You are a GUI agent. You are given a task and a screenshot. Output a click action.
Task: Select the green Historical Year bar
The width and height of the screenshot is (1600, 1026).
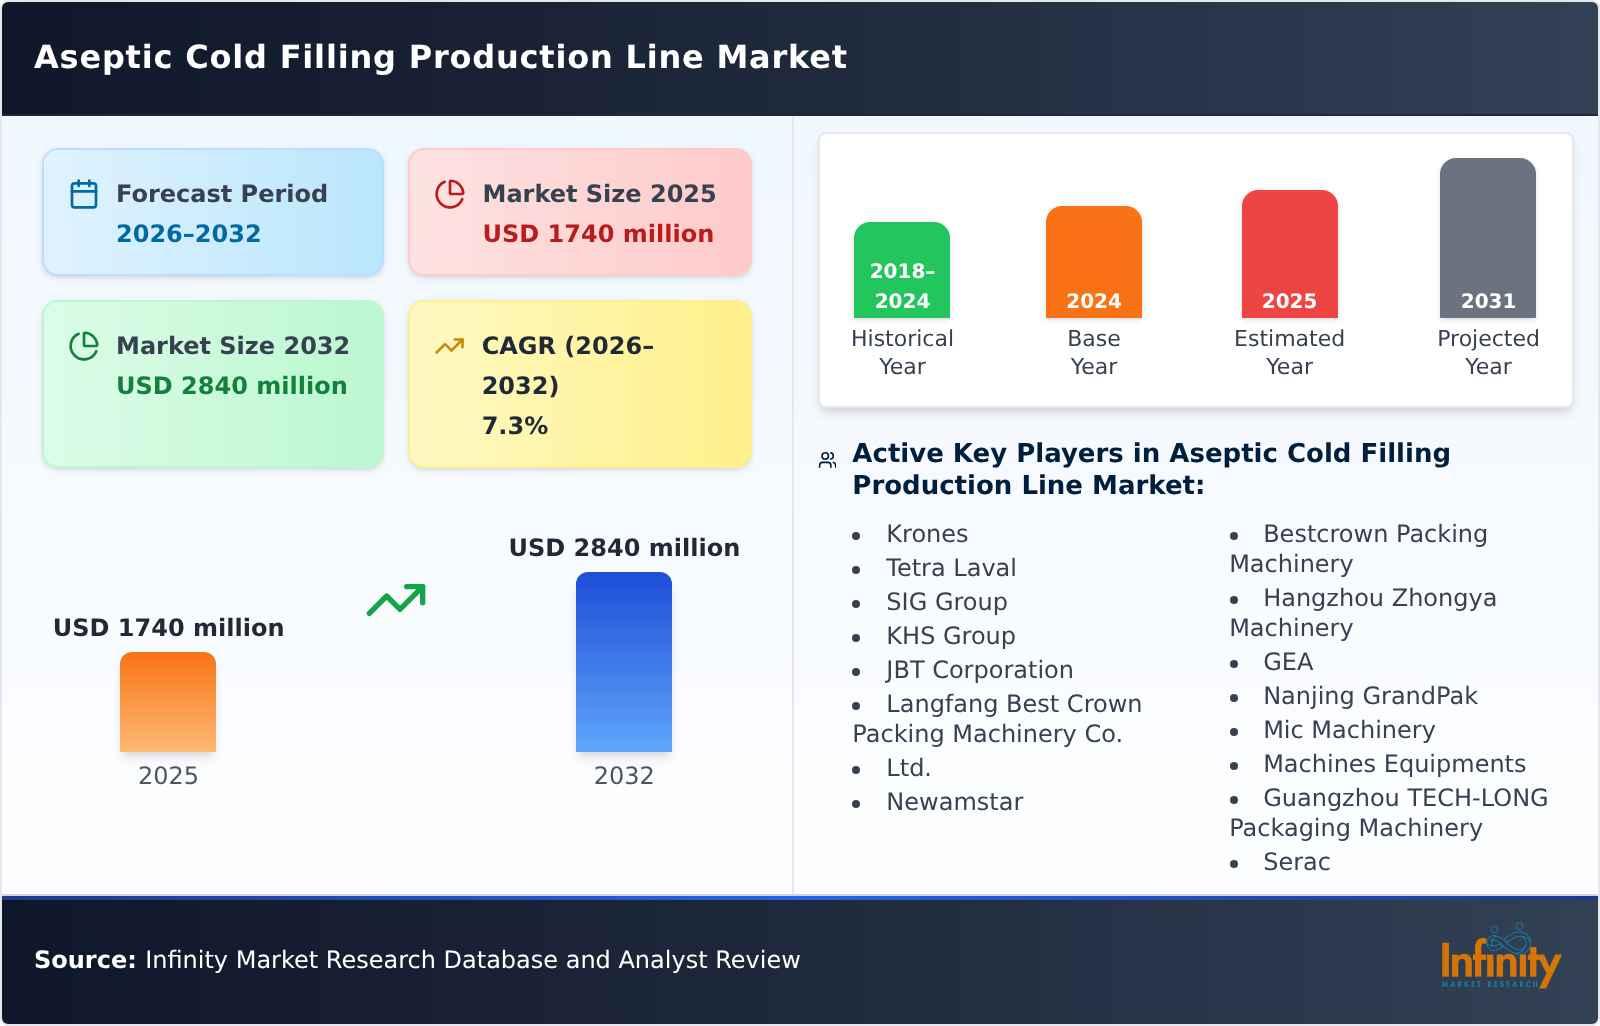901,270
